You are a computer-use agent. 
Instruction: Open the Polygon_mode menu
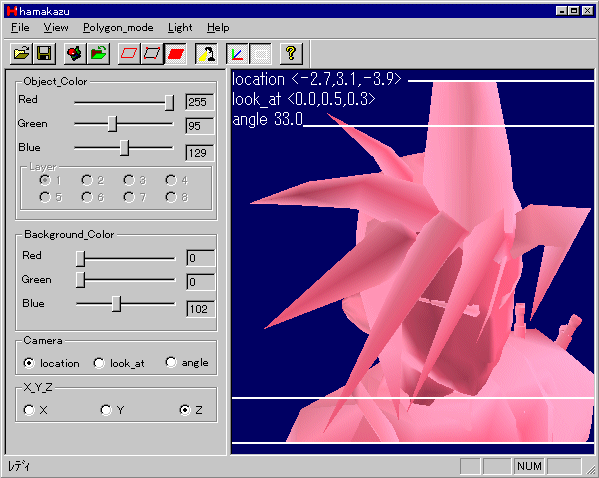pos(118,28)
